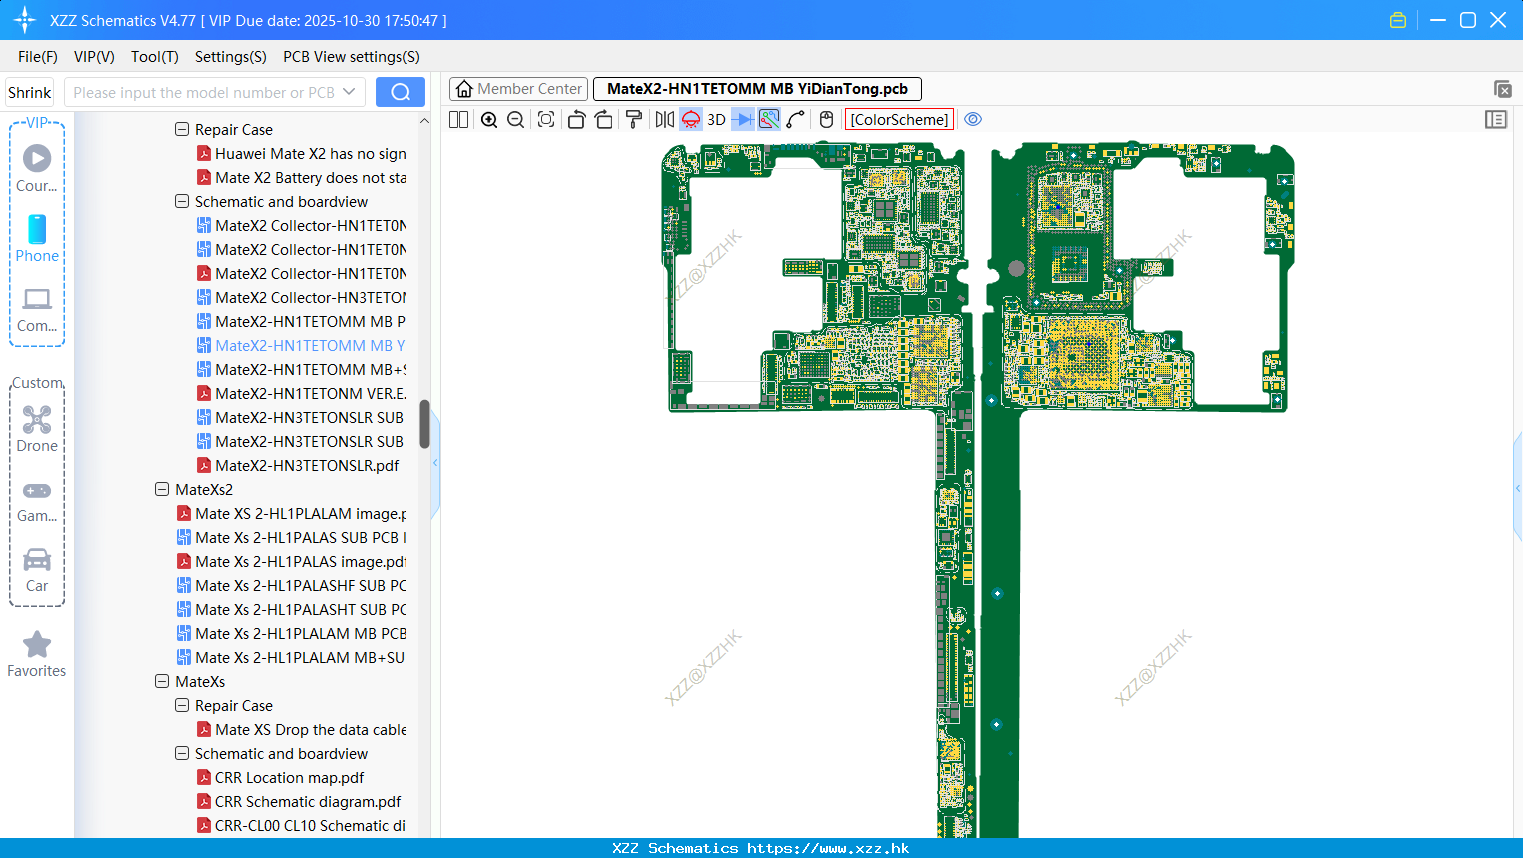Collapse the MateX2 Repair Case folder

pos(182,129)
